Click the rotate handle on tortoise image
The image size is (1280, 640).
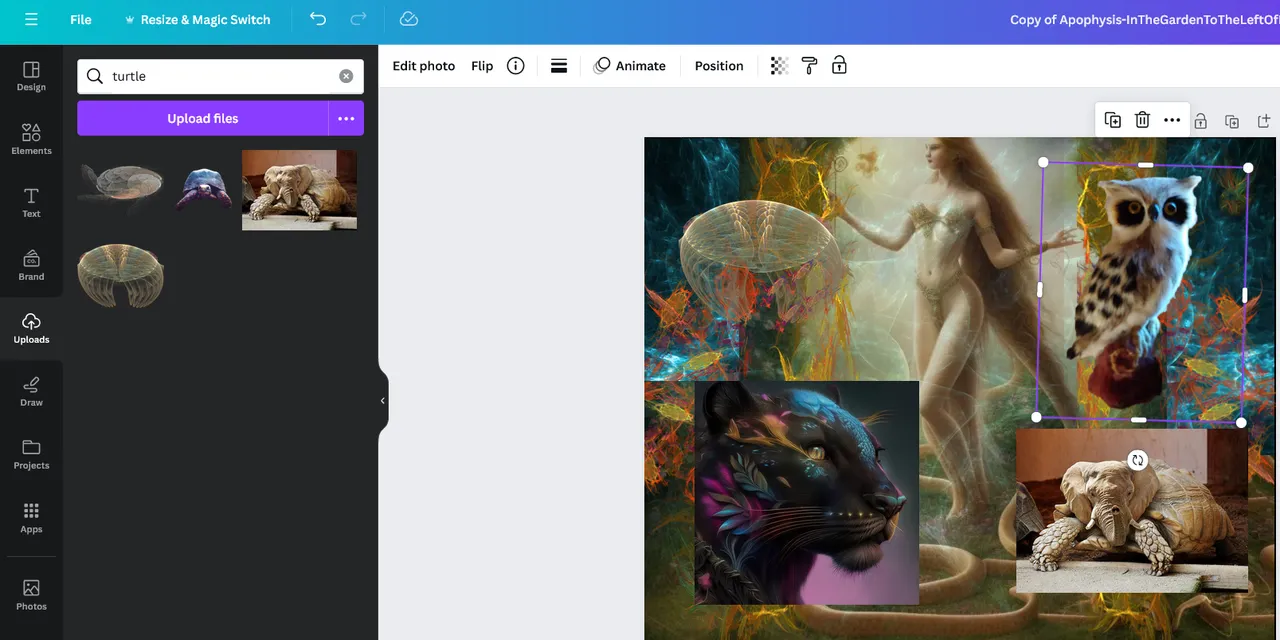[1137, 460]
